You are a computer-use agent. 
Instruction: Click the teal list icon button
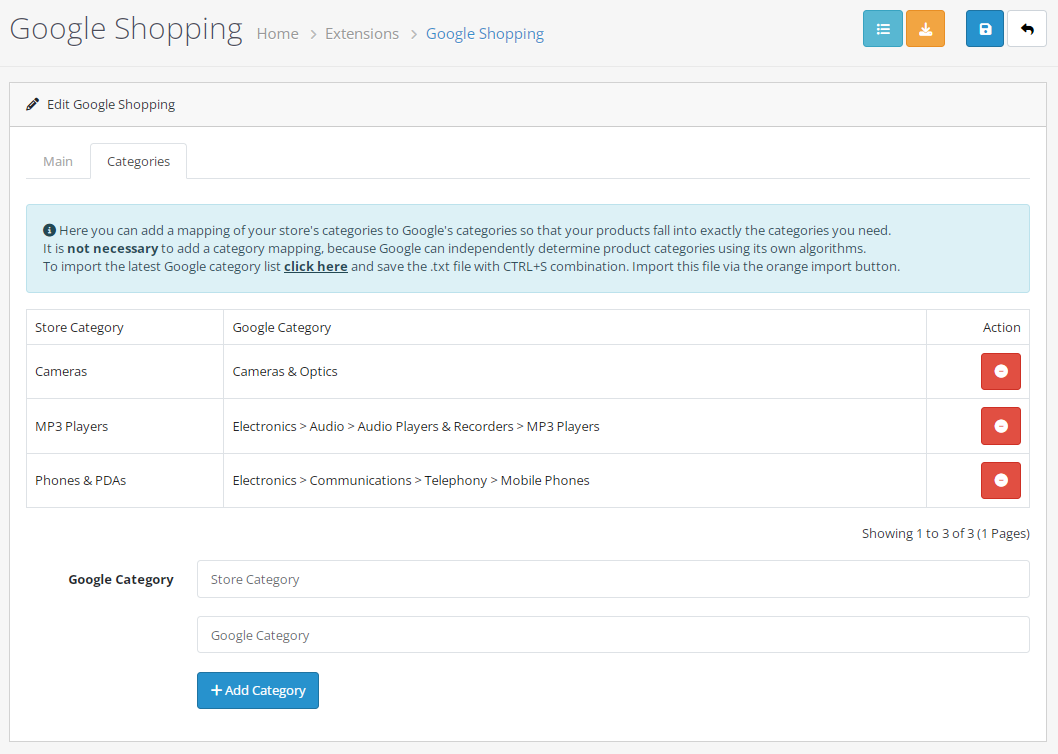[x=883, y=29]
